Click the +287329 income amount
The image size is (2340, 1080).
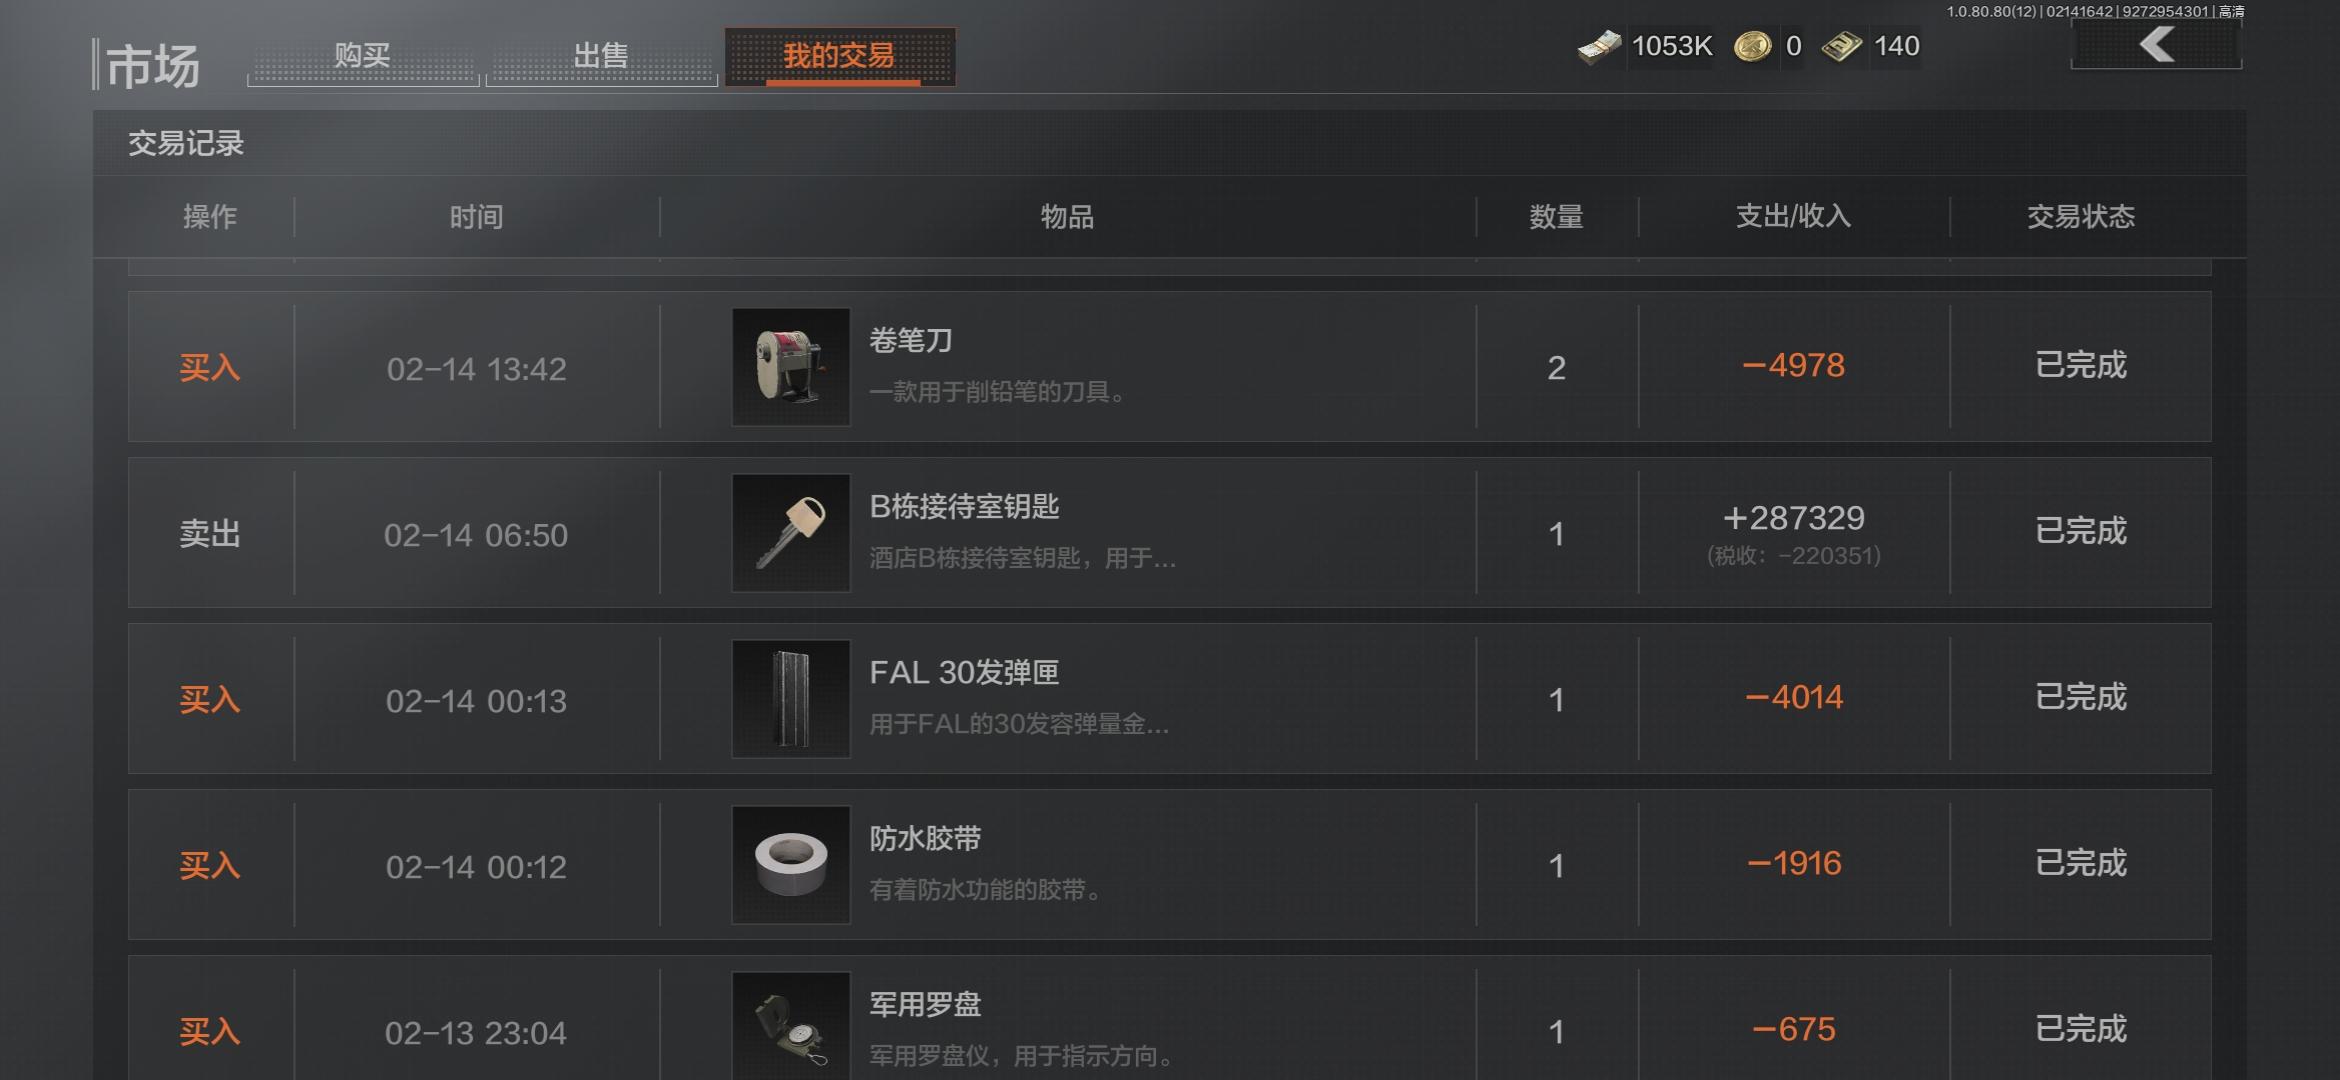click(1794, 518)
